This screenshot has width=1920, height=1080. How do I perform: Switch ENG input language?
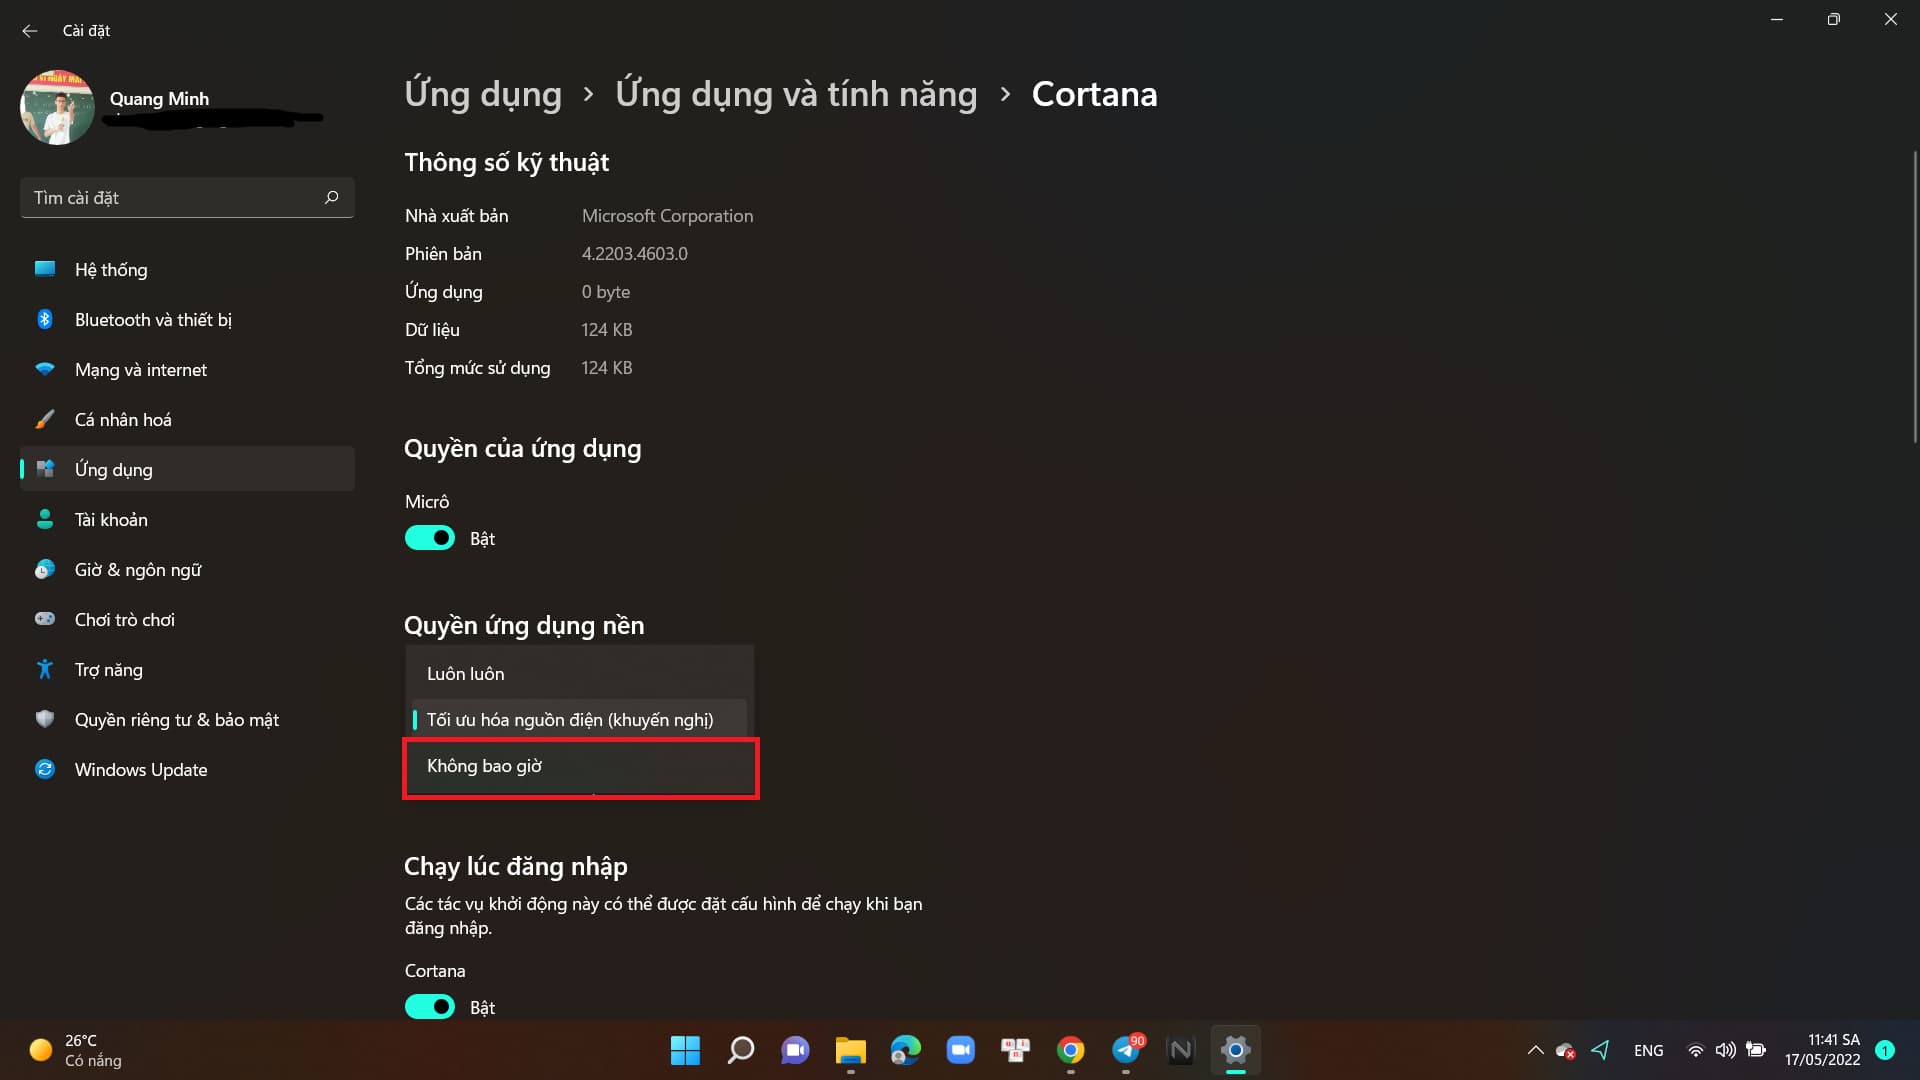(x=1648, y=1050)
